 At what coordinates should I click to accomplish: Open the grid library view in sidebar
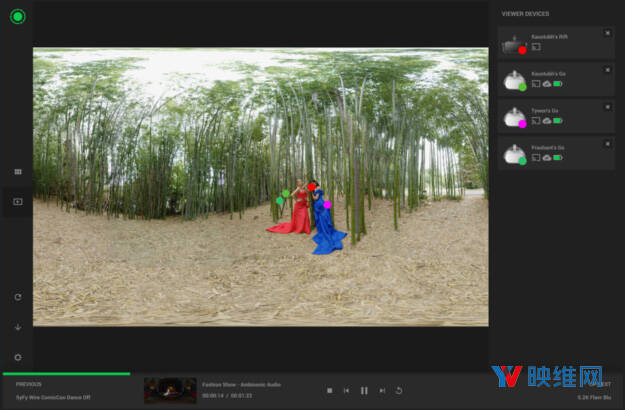17,172
